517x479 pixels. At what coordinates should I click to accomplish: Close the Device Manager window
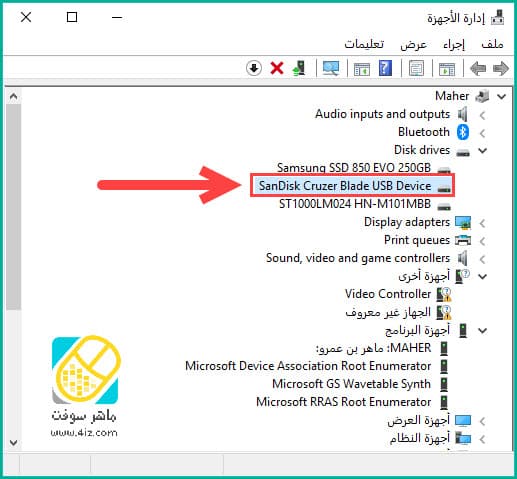click(x=26, y=17)
